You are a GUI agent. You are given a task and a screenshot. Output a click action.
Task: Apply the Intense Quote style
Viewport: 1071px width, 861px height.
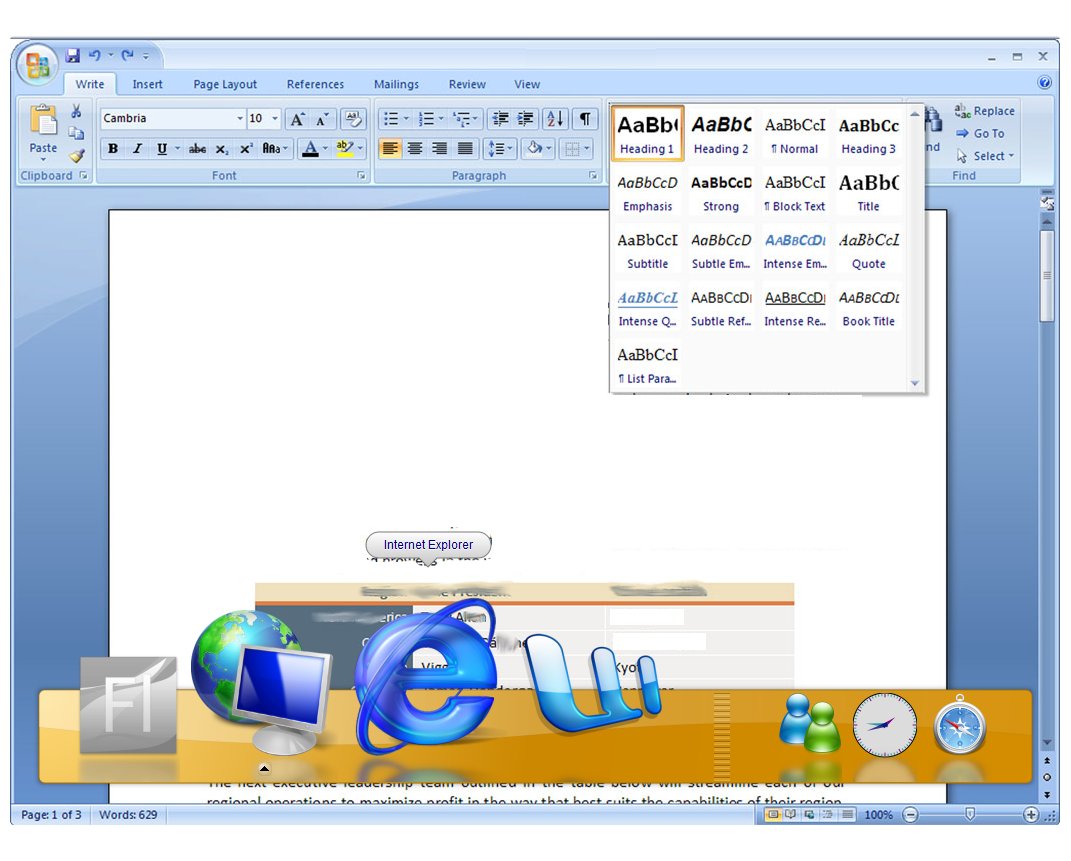pyautogui.click(x=647, y=308)
